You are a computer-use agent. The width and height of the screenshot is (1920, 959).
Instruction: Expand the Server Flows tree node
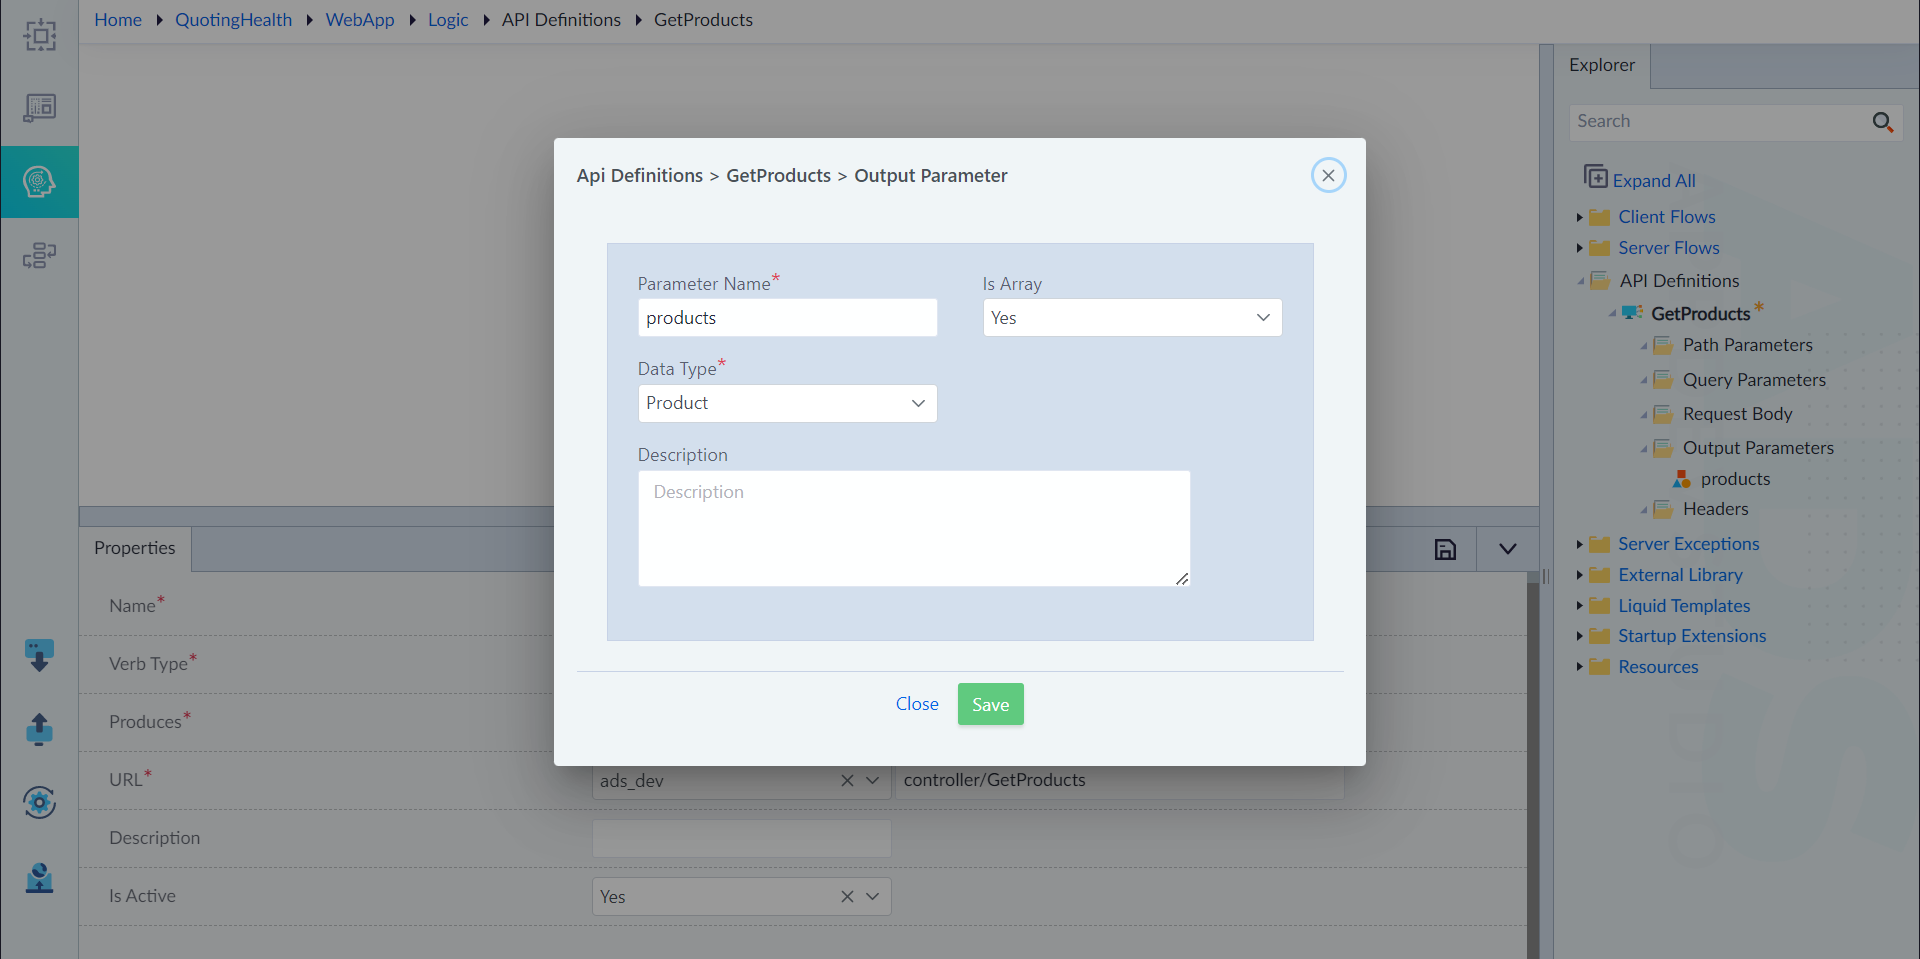[1579, 248]
